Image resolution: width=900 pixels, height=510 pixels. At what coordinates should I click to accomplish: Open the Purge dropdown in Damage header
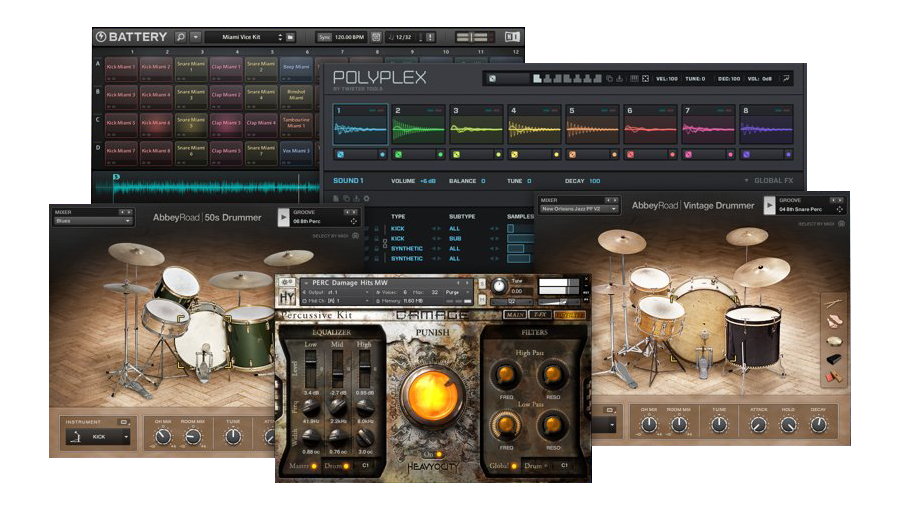pos(456,292)
